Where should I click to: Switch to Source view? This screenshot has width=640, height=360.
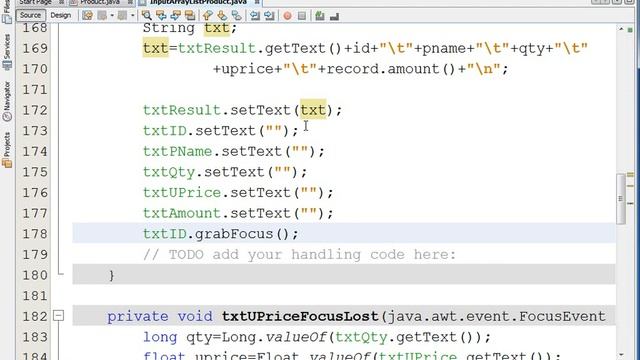pos(31,16)
